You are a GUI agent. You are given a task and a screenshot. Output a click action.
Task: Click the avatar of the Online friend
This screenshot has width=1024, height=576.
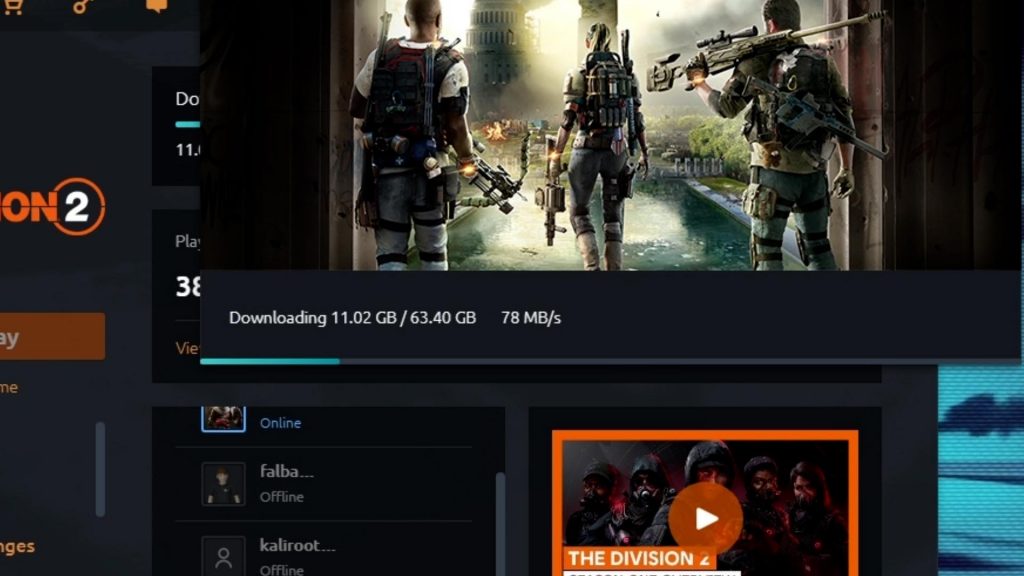pos(223,419)
